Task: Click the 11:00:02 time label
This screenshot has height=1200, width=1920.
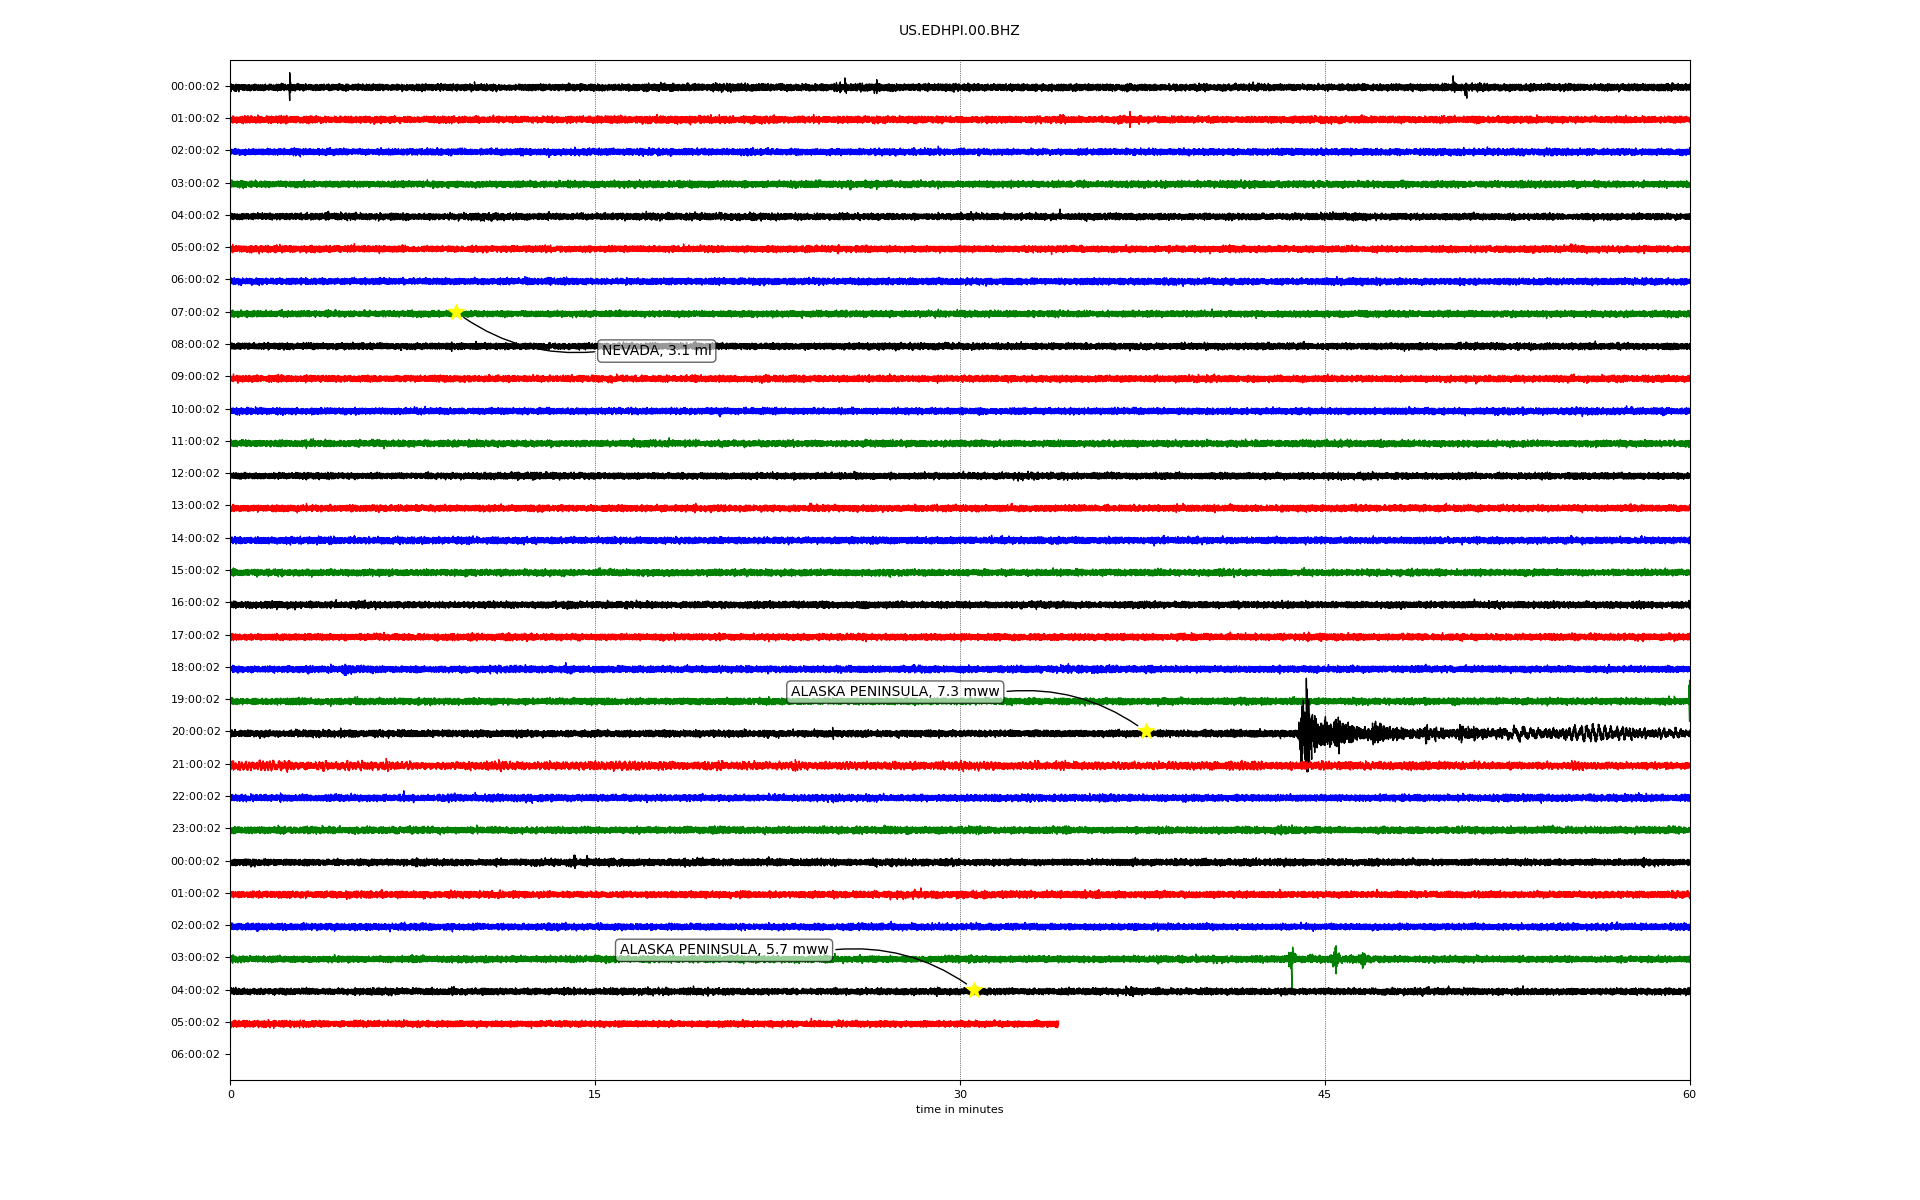Action: point(195,442)
